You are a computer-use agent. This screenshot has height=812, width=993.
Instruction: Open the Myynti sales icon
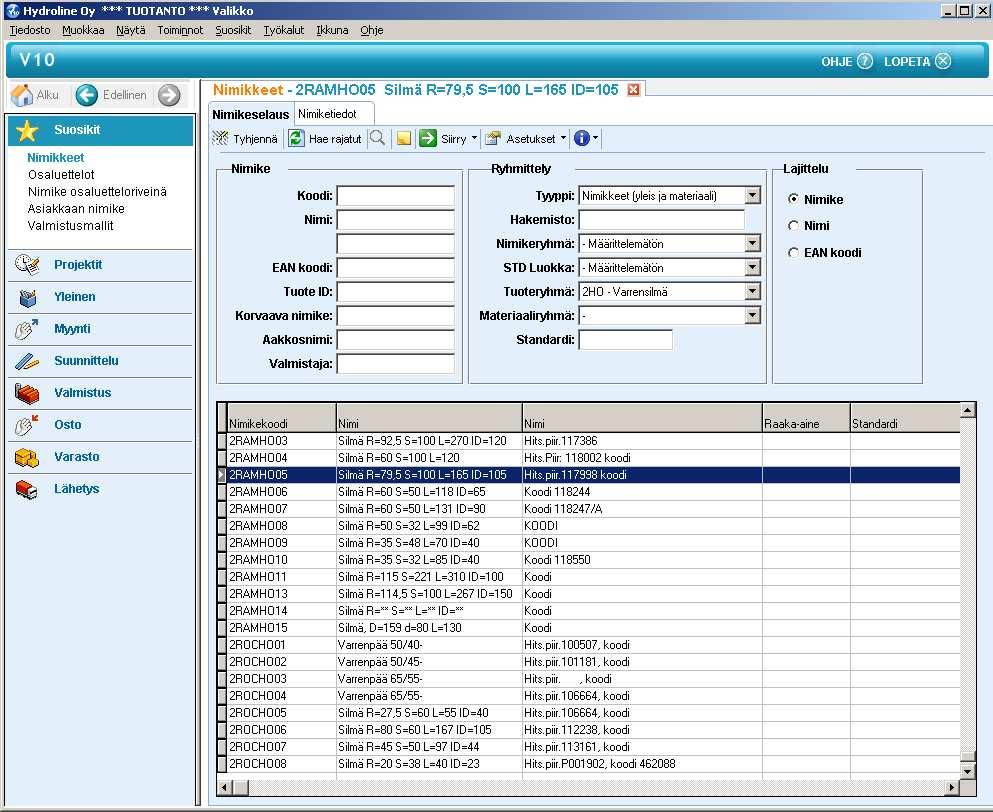26,329
